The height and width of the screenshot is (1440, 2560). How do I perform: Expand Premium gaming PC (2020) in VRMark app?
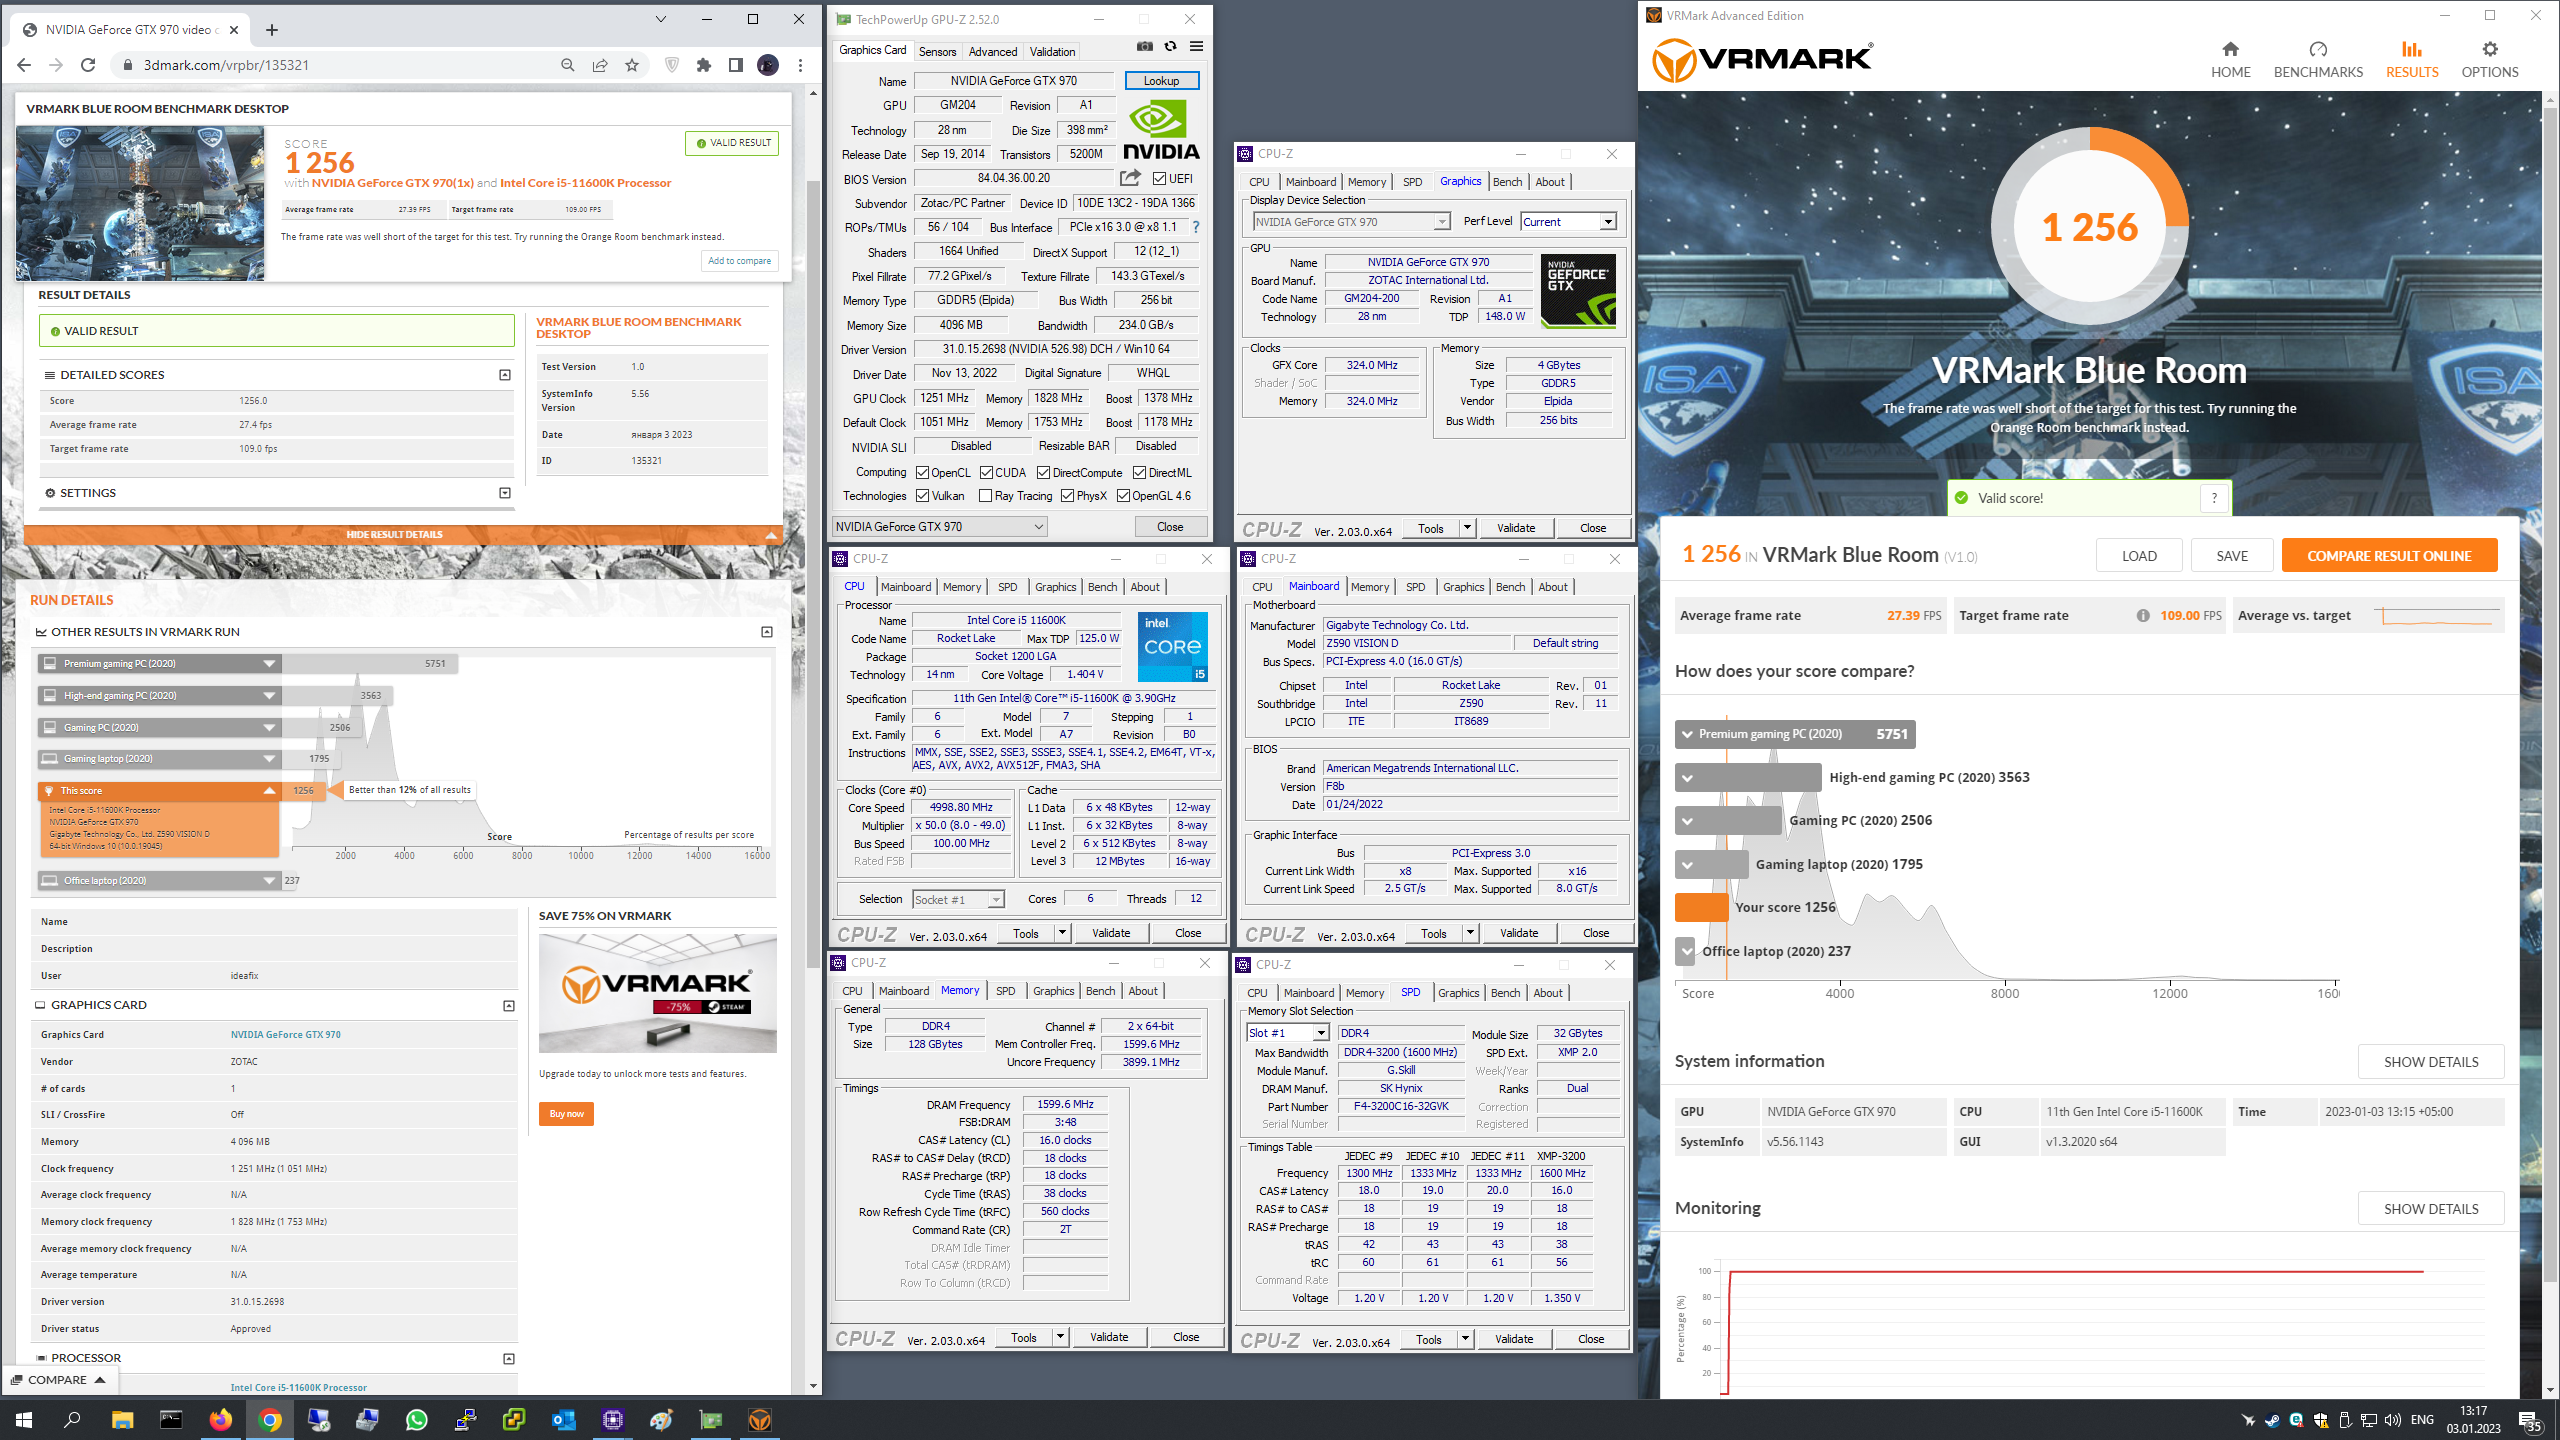(x=1688, y=734)
